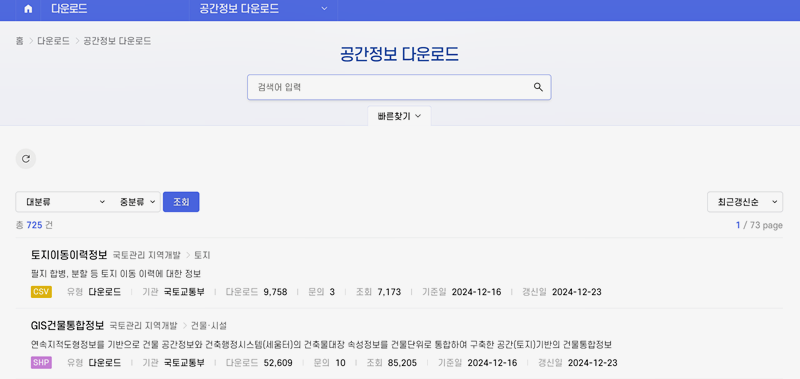Click view count 7,173
Screen dimensions: 800x379
pos(389,292)
